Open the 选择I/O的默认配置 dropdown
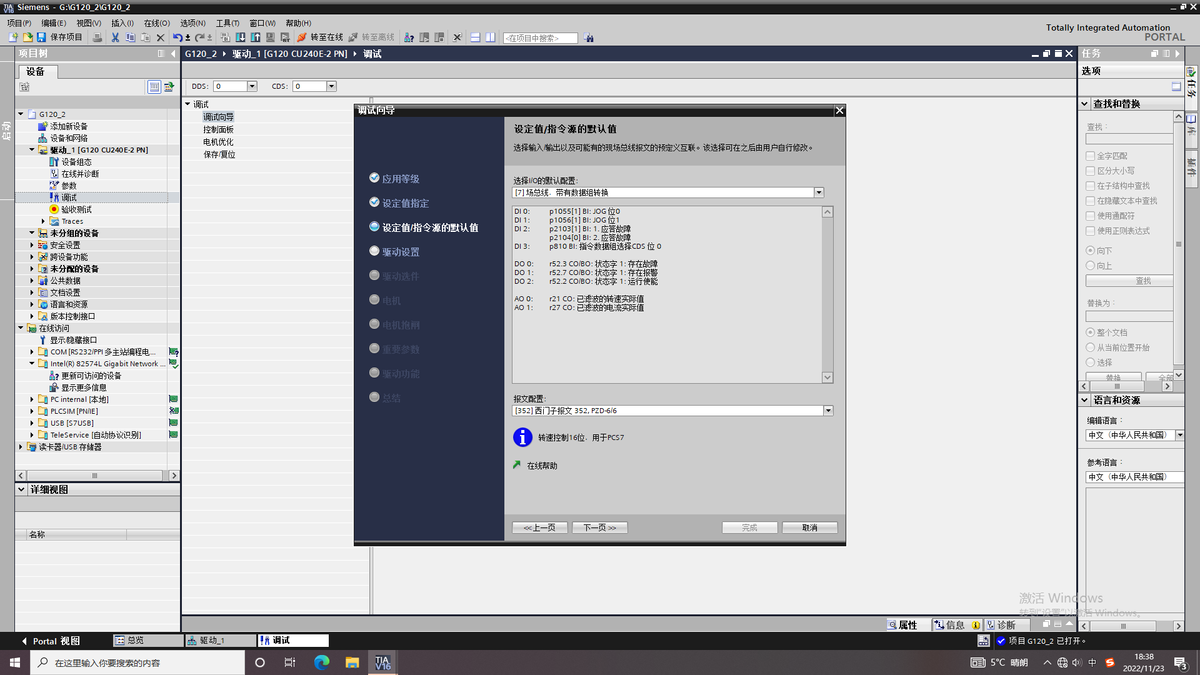The height and width of the screenshot is (675, 1200). click(819, 192)
